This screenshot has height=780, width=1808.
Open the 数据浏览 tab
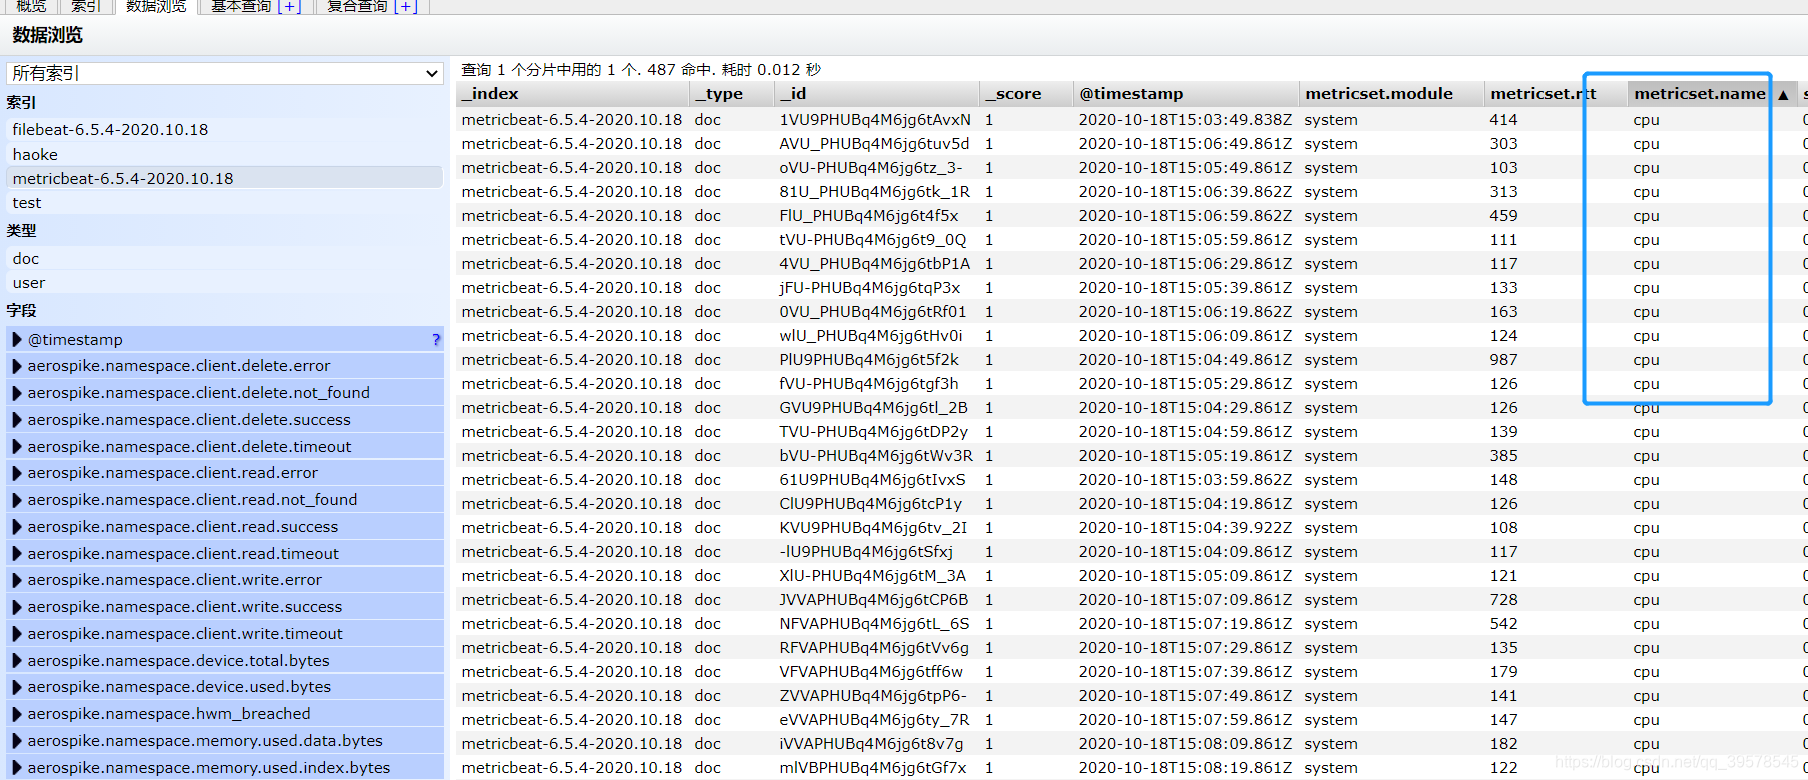point(156,6)
